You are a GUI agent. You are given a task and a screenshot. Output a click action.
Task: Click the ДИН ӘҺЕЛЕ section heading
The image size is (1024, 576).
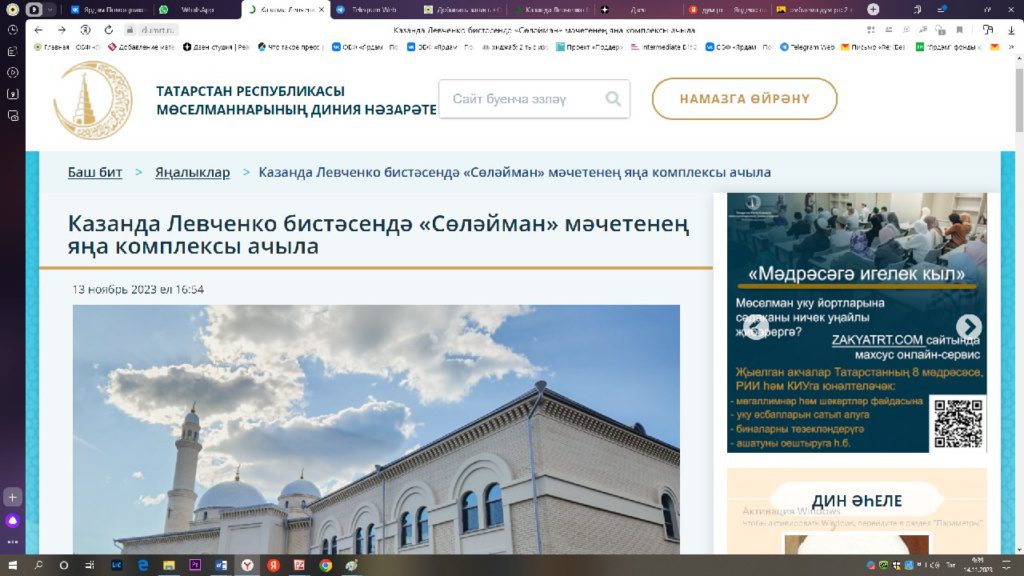pyautogui.click(x=857, y=501)
